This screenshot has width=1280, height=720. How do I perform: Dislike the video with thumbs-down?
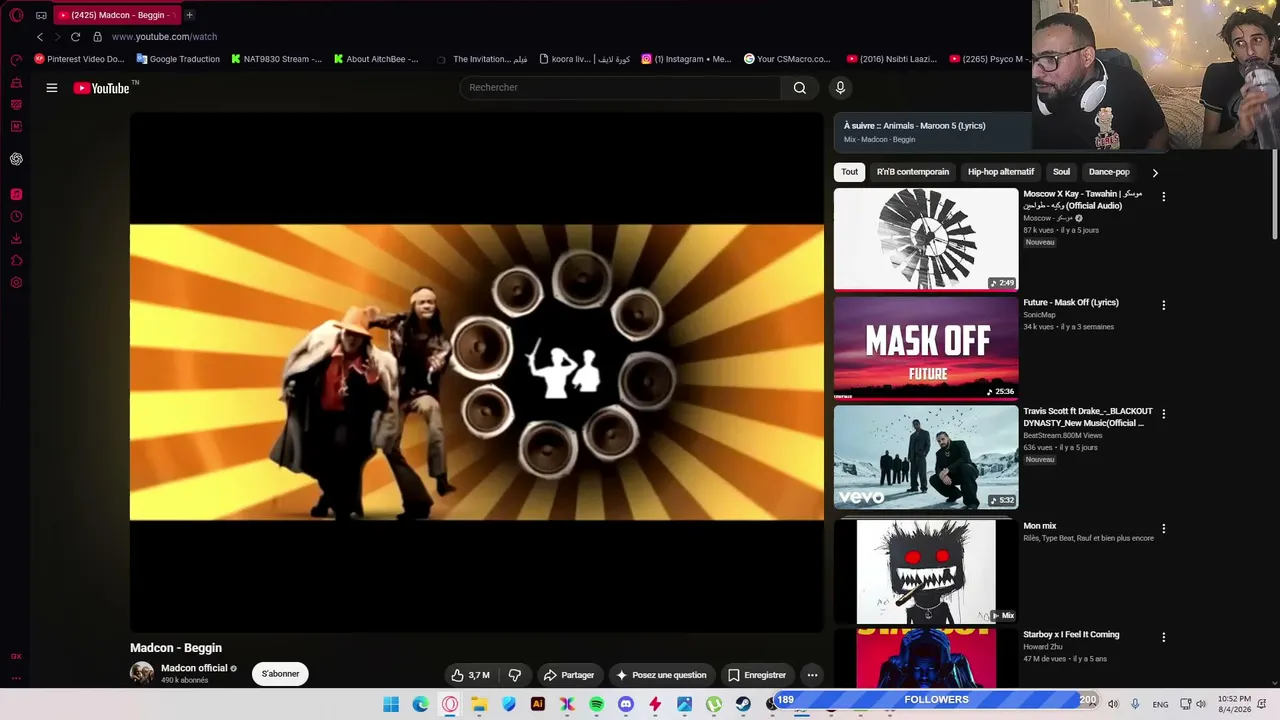(515, 675)
